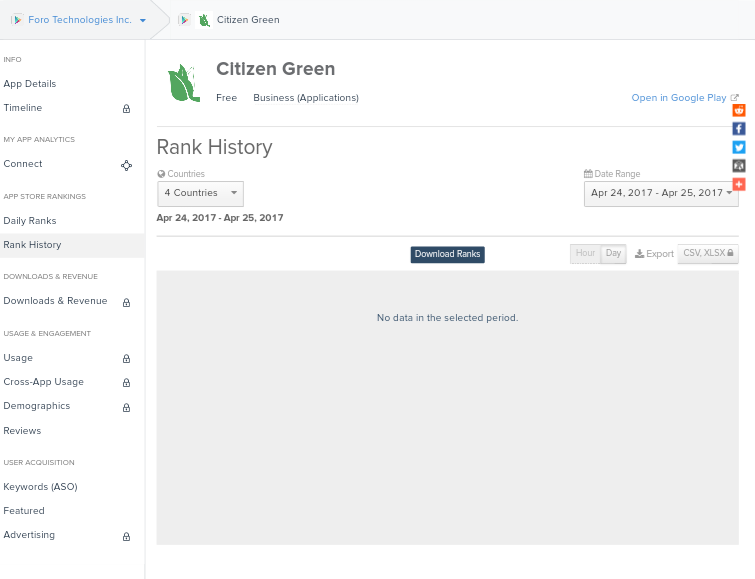Share the page on Reddit

[739, 110]
